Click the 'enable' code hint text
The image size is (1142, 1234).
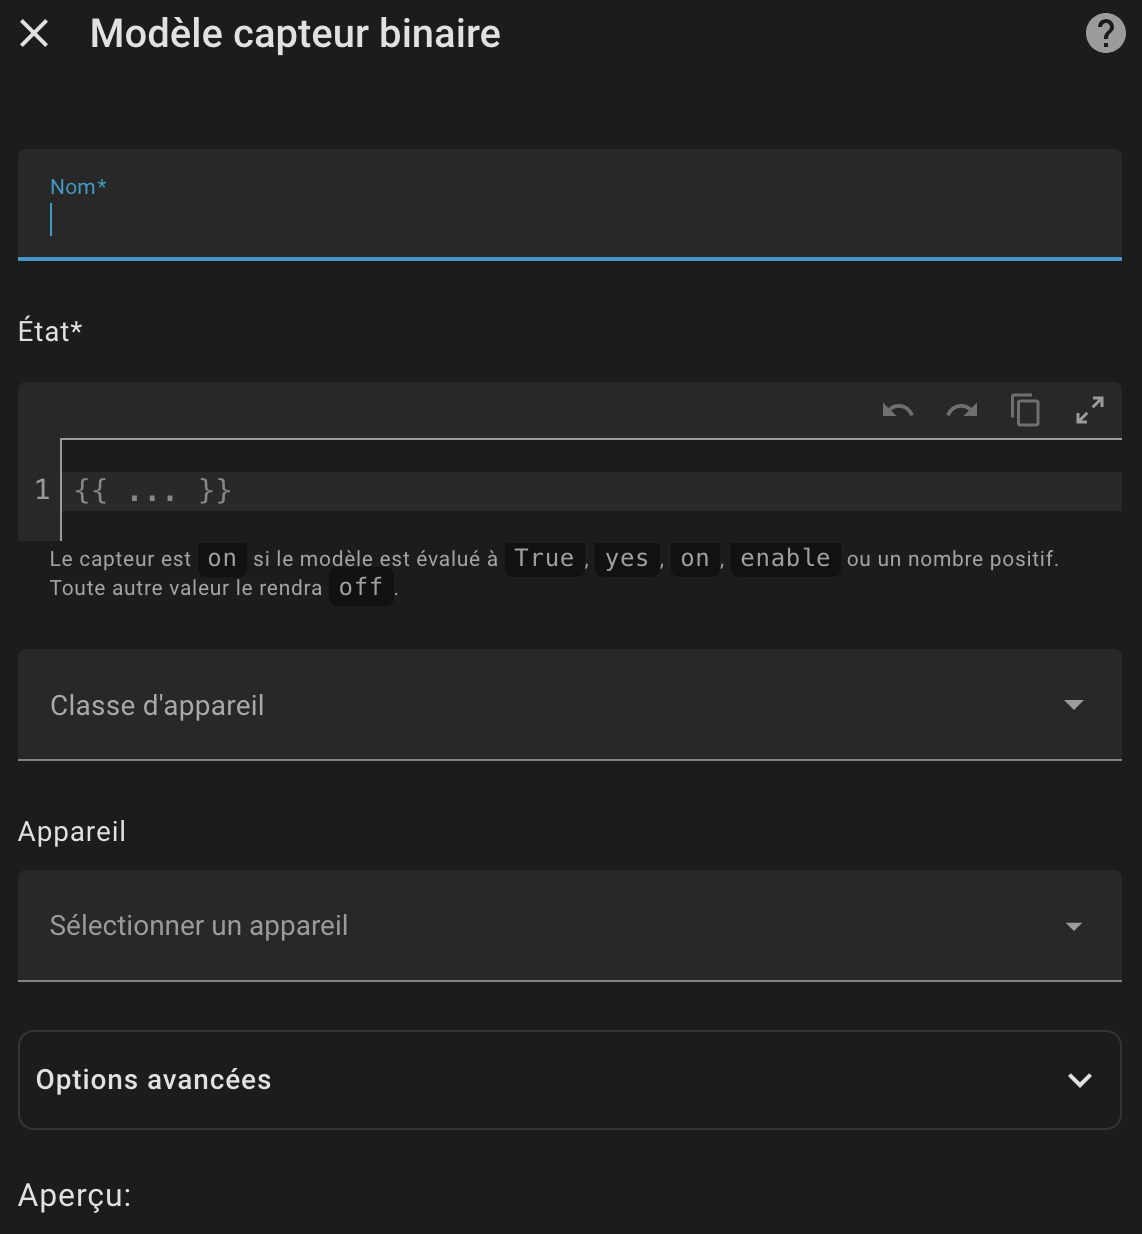(x=785, y=558)
